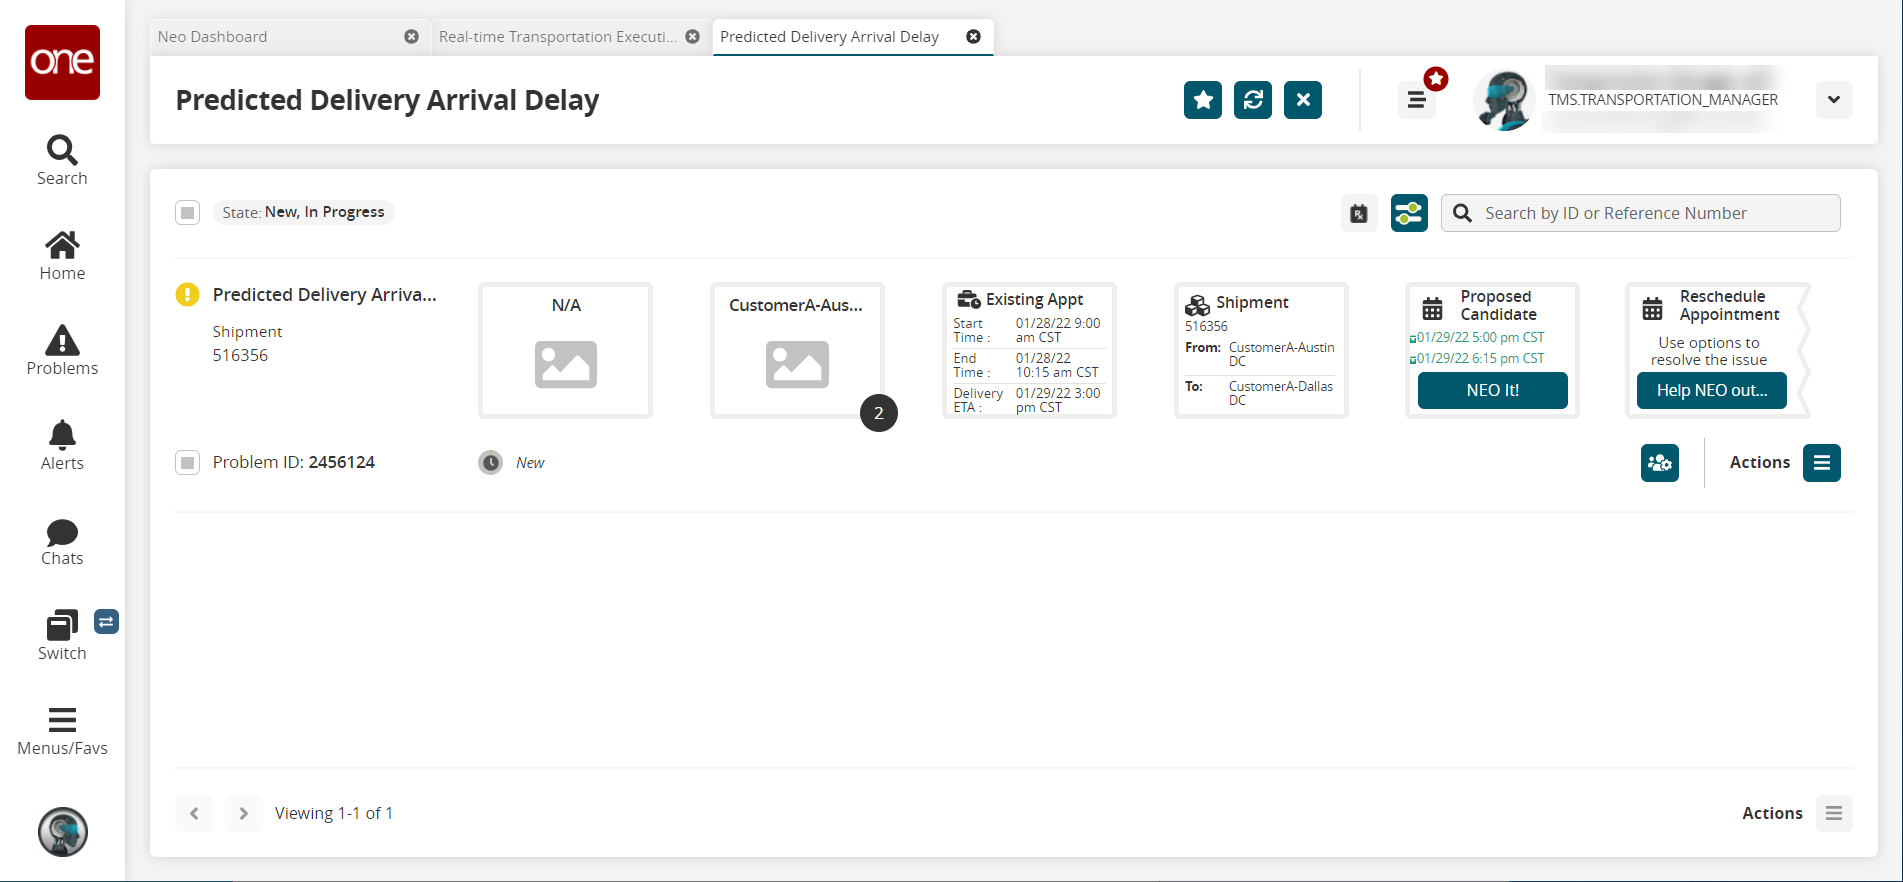
Task: Refresh the Predicted Delivery Arrival Delay page
Action: (1253, 100)
